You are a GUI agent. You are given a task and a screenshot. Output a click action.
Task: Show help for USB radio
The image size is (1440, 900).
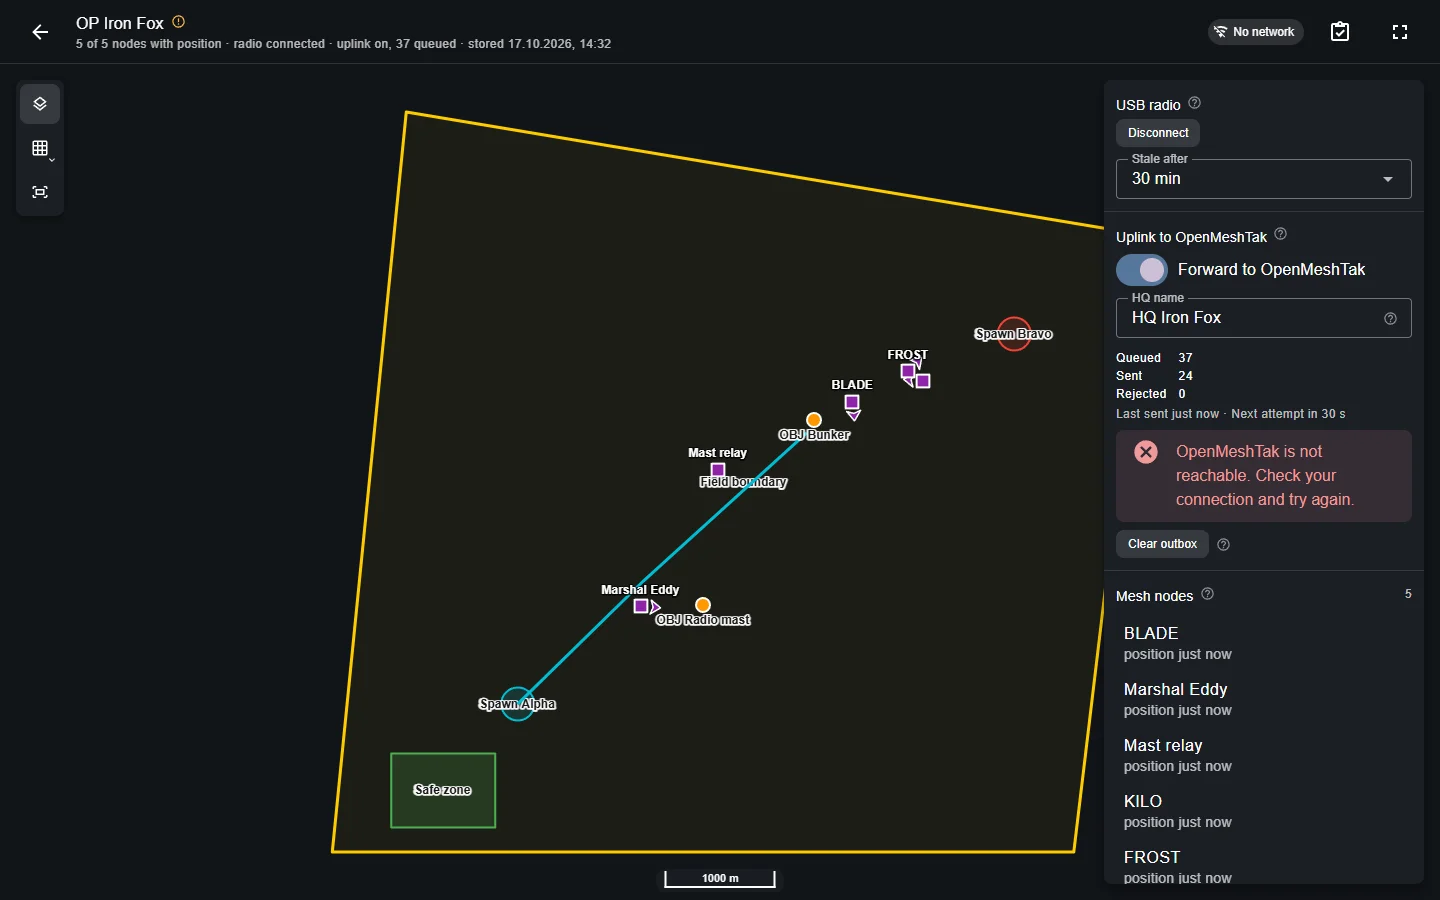1194,103
